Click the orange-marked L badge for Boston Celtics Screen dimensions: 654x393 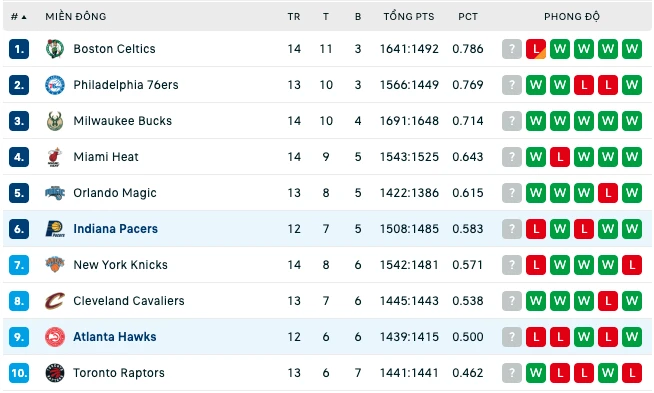536,49
